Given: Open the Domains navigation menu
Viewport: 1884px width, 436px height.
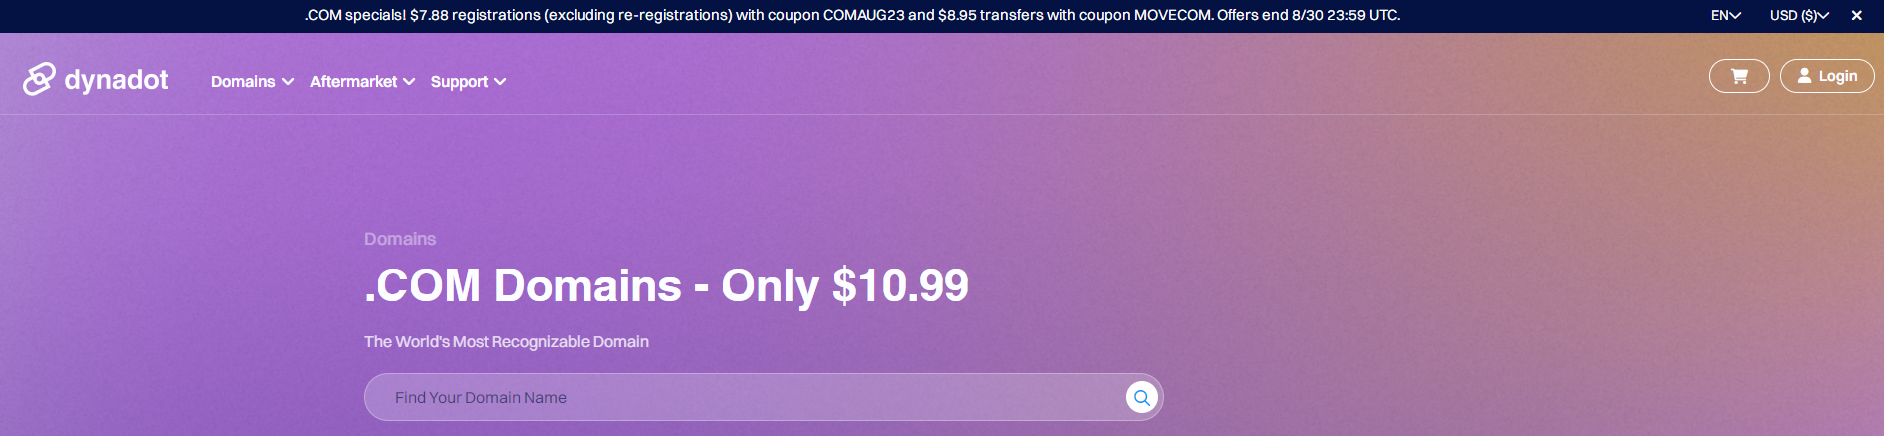Looking at the screenshot, I should (243, 82).
